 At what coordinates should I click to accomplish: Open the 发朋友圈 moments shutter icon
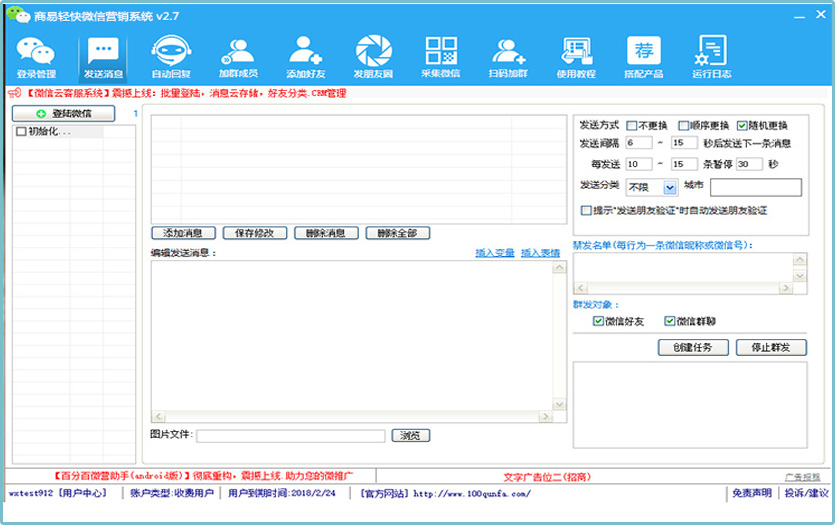(373, 58)
